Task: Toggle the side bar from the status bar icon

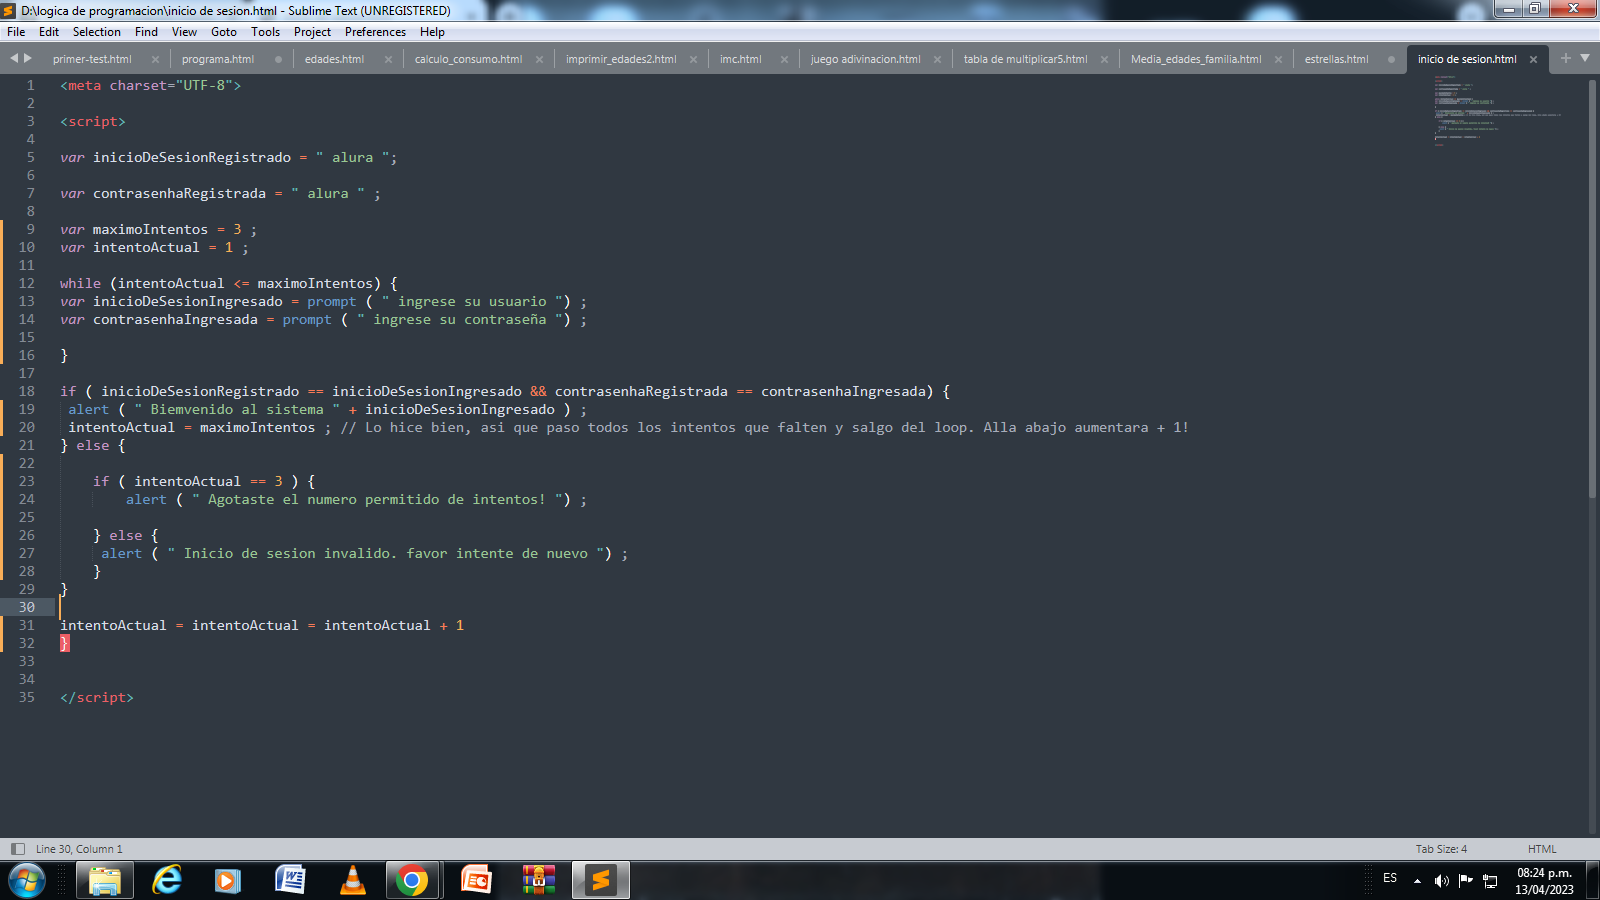Action: coord(17,849)
